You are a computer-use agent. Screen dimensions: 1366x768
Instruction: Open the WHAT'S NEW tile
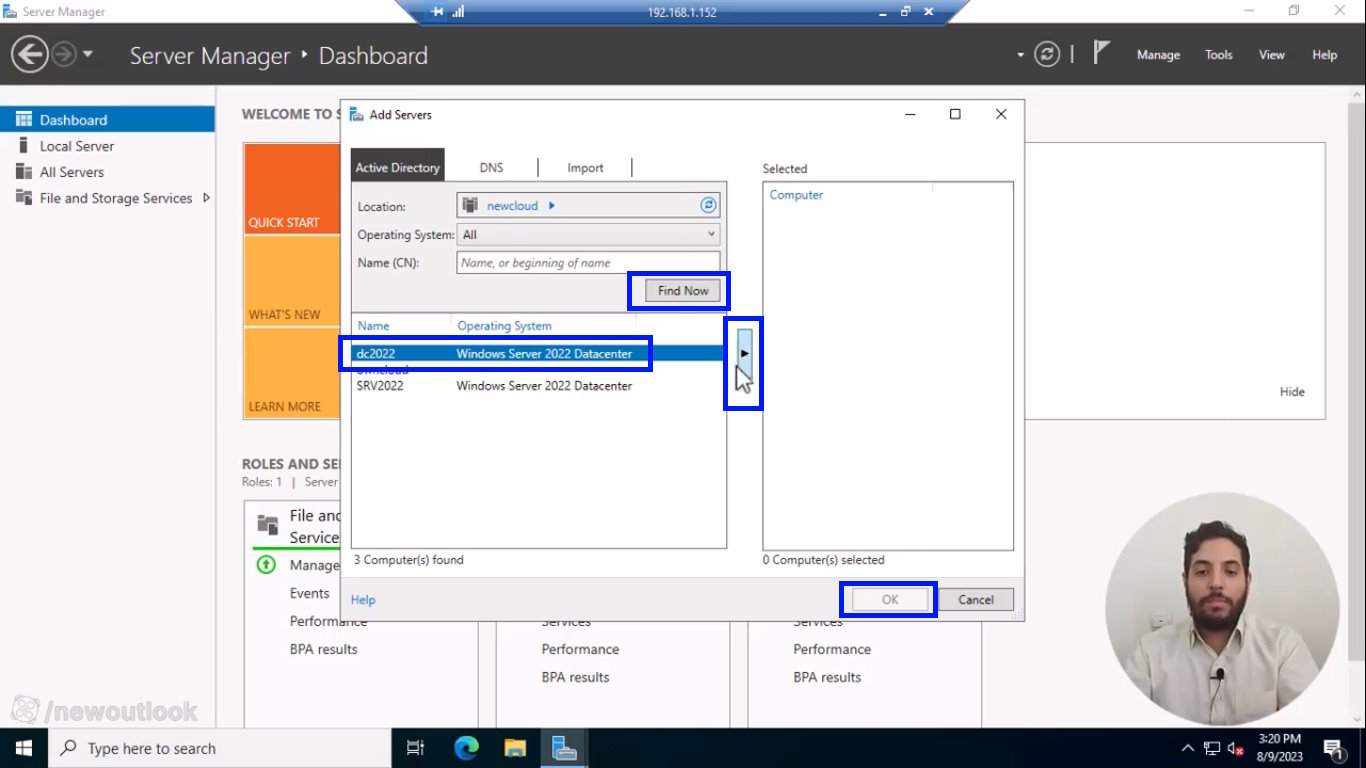291,281
